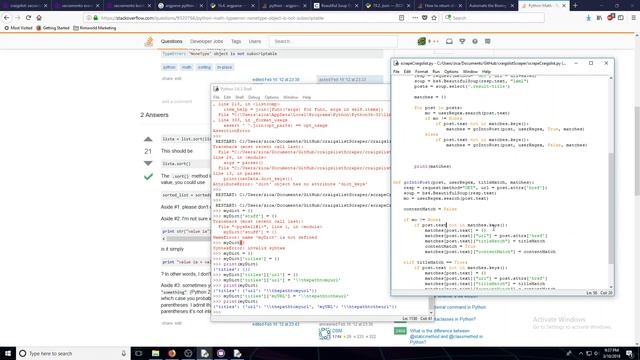Open a new Firefox tab
This screenshot has height=360, width=640.
[576, 5]
